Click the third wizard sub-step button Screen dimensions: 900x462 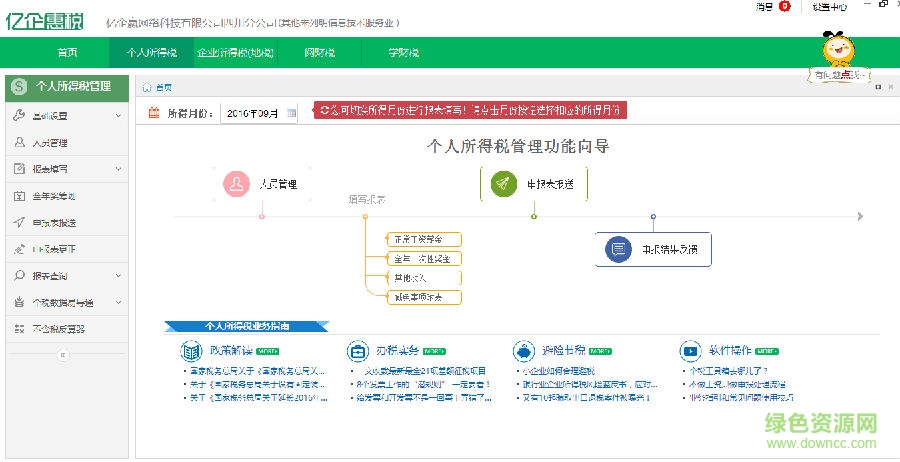[424, 278]
